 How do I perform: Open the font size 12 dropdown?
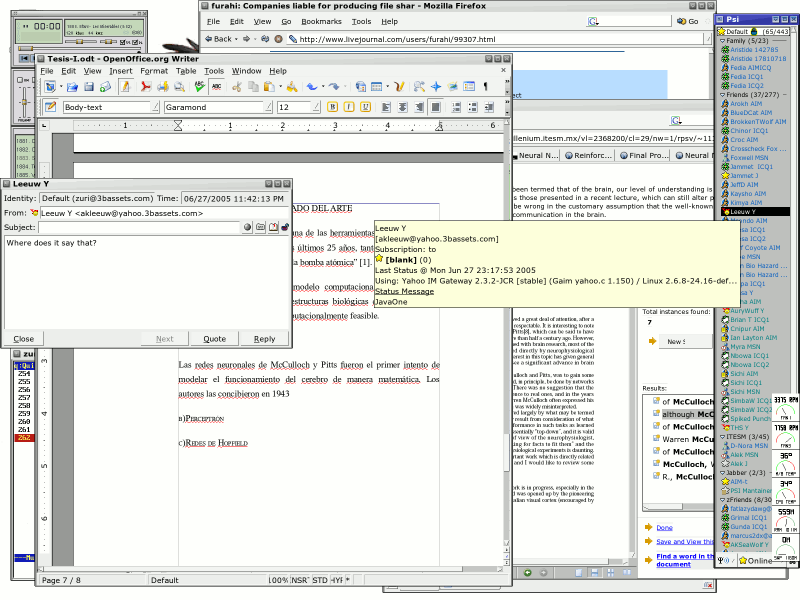coord(315,107)
